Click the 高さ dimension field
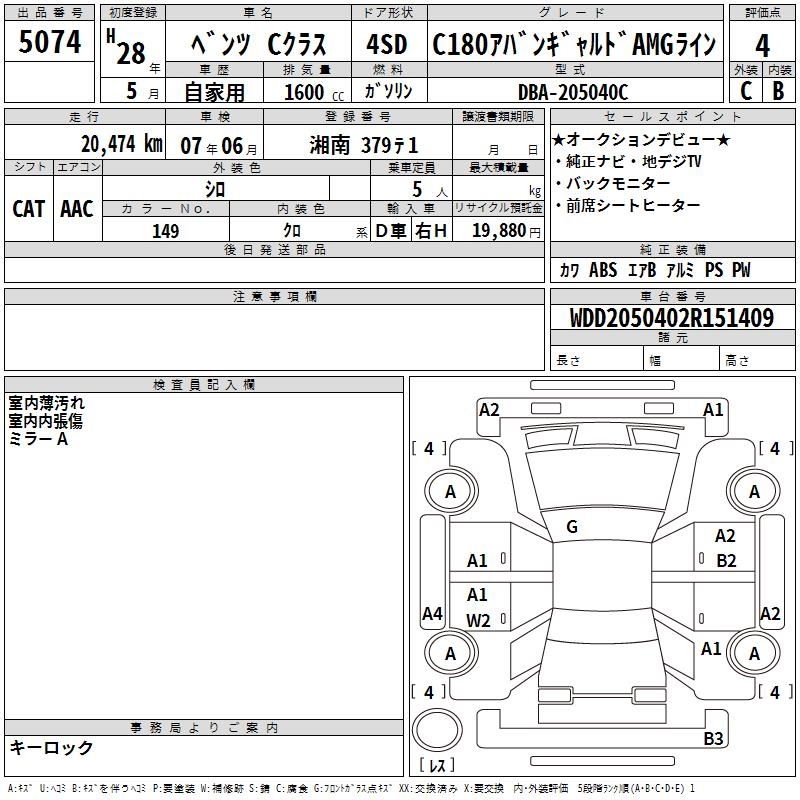This screenshot has width=800, height=800. click(757, 358)
